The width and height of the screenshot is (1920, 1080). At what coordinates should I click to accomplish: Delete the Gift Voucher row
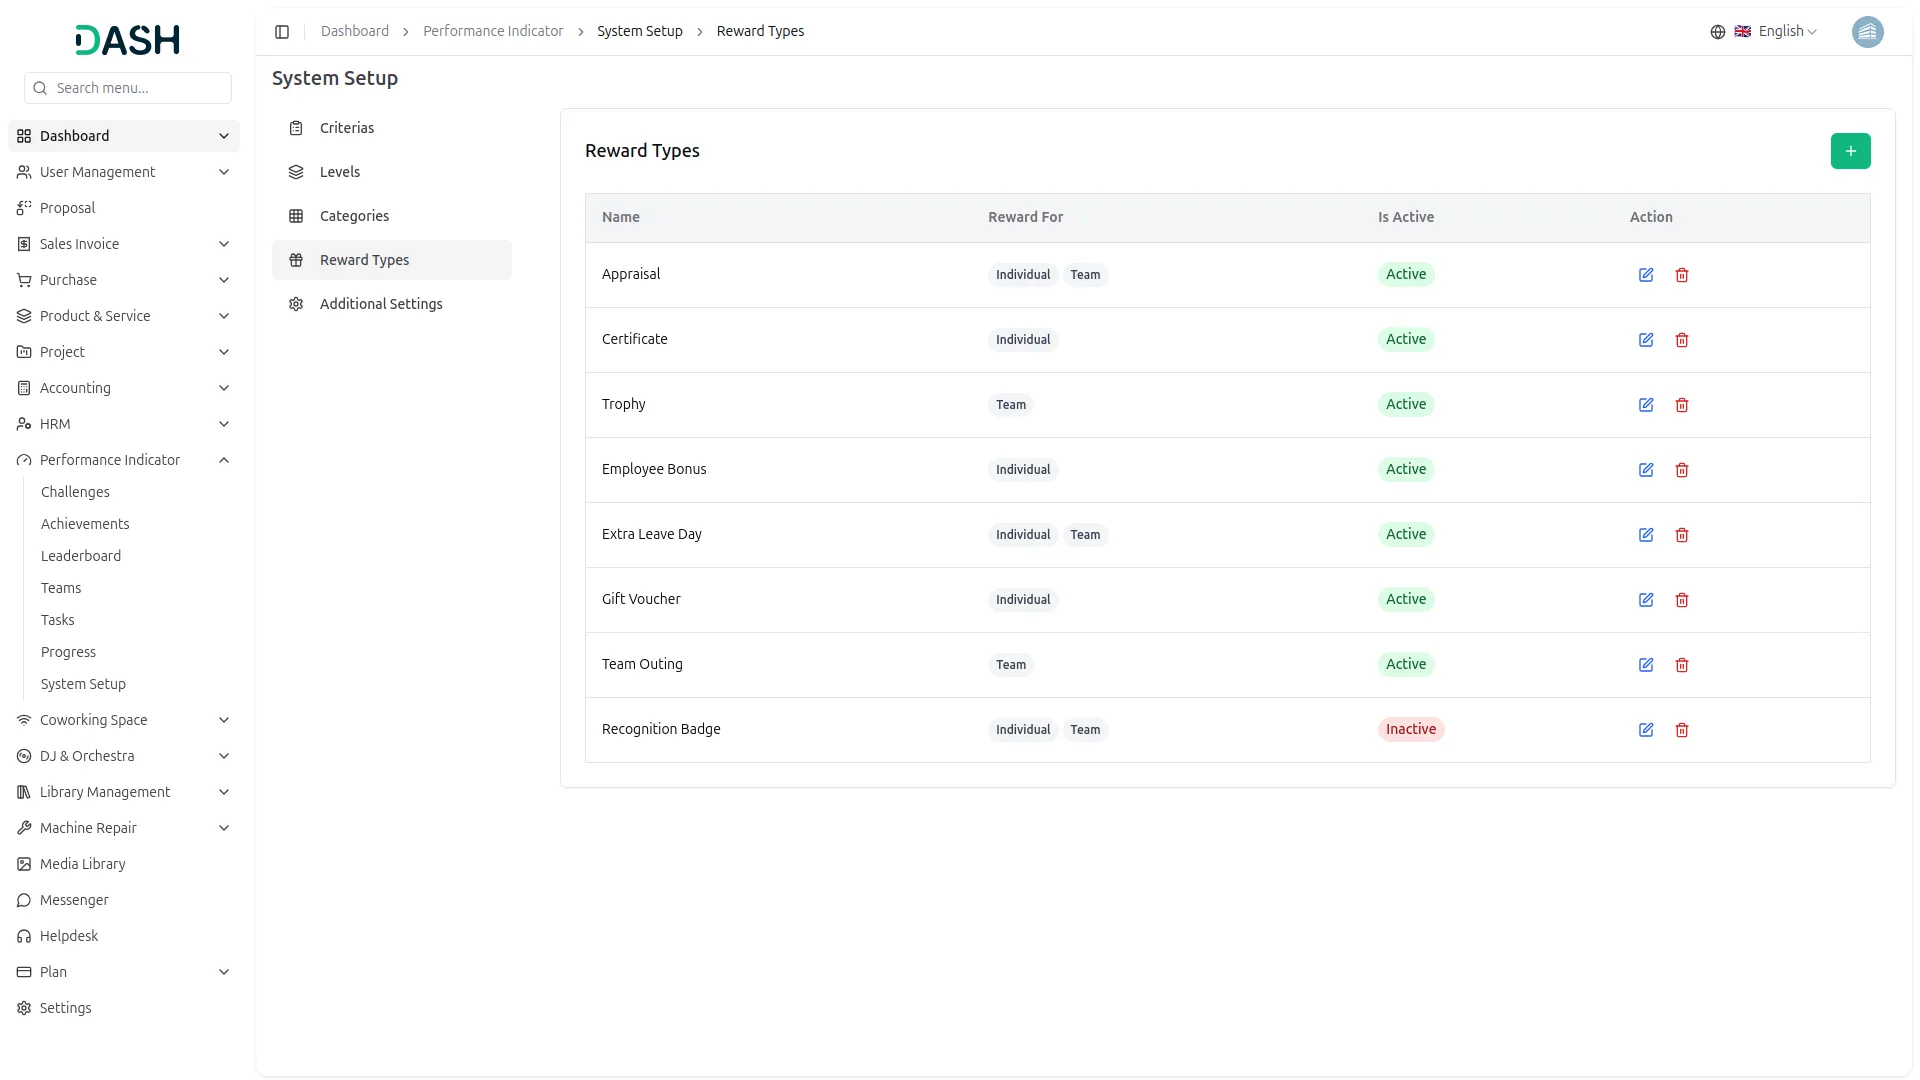click(1682, 600)
